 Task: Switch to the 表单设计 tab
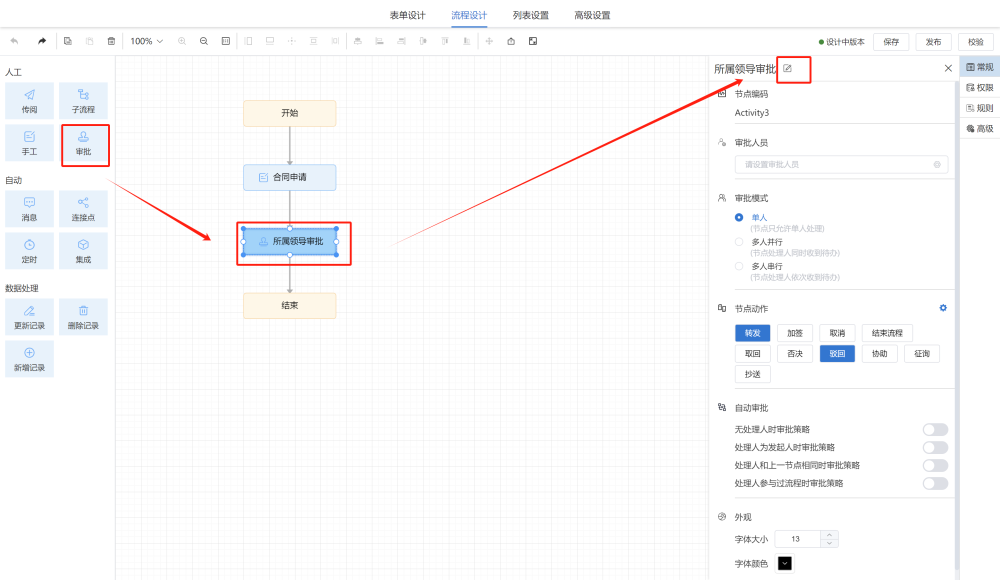(x=407, y=15)
